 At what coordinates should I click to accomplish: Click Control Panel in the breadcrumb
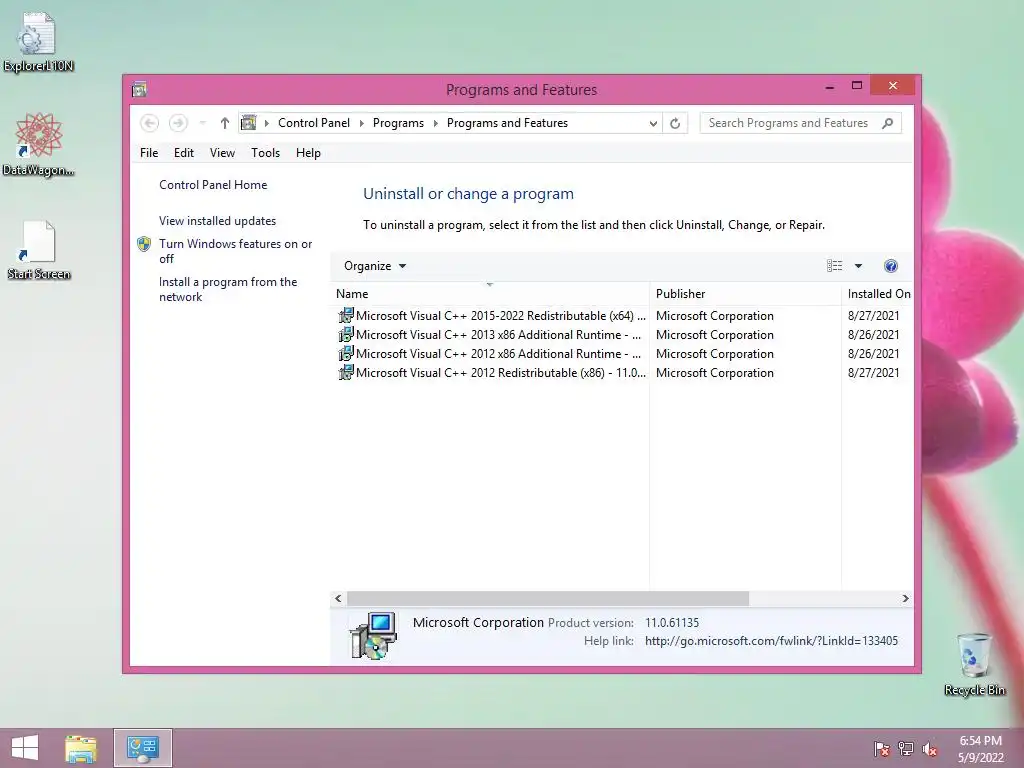[x=314, y=123]
